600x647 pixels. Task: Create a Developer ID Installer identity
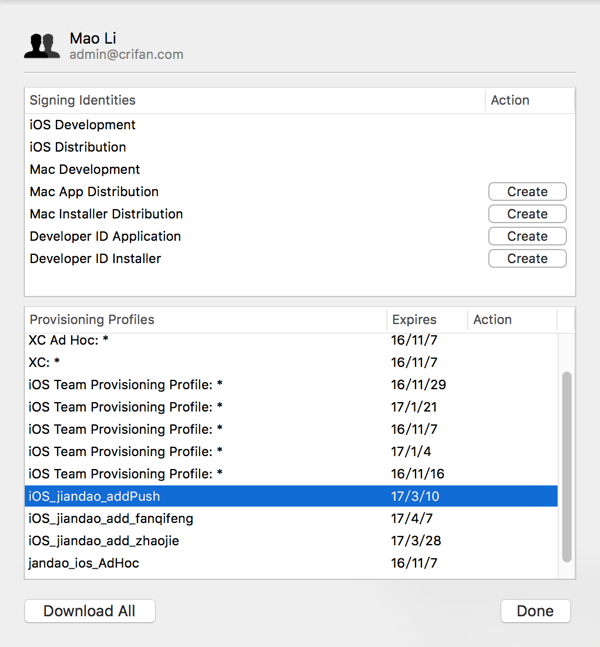pyautogui.click(x=527, y=258)
